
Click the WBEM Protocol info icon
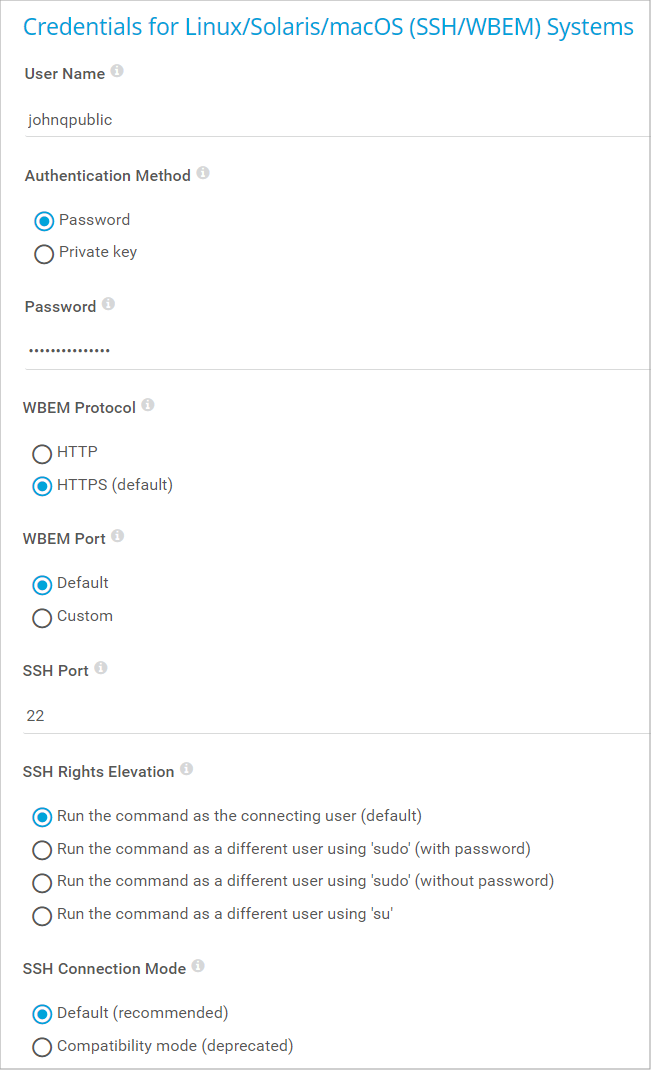pos(148,405)
